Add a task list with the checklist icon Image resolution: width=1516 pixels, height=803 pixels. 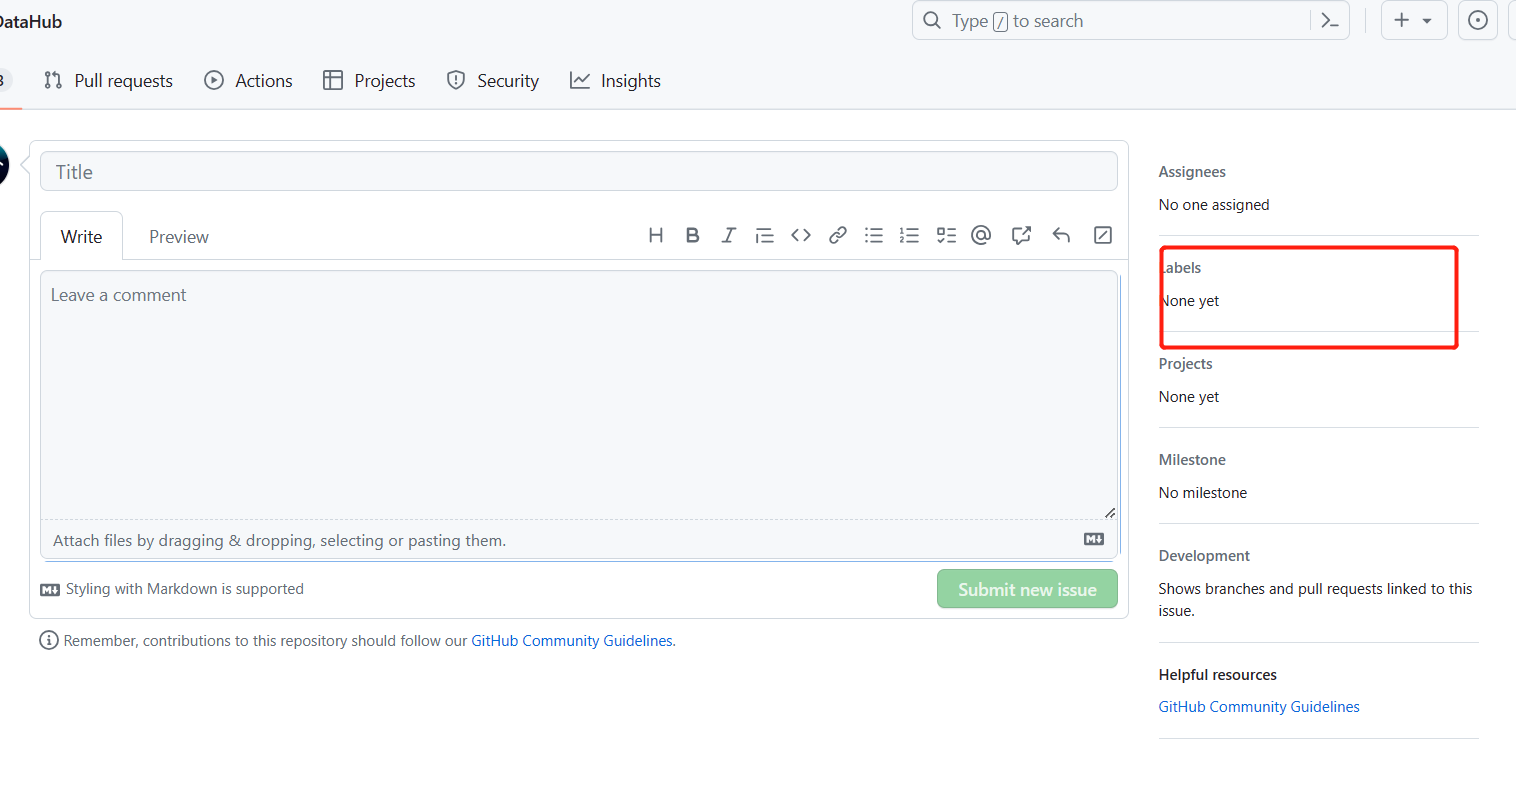(946, 235)
